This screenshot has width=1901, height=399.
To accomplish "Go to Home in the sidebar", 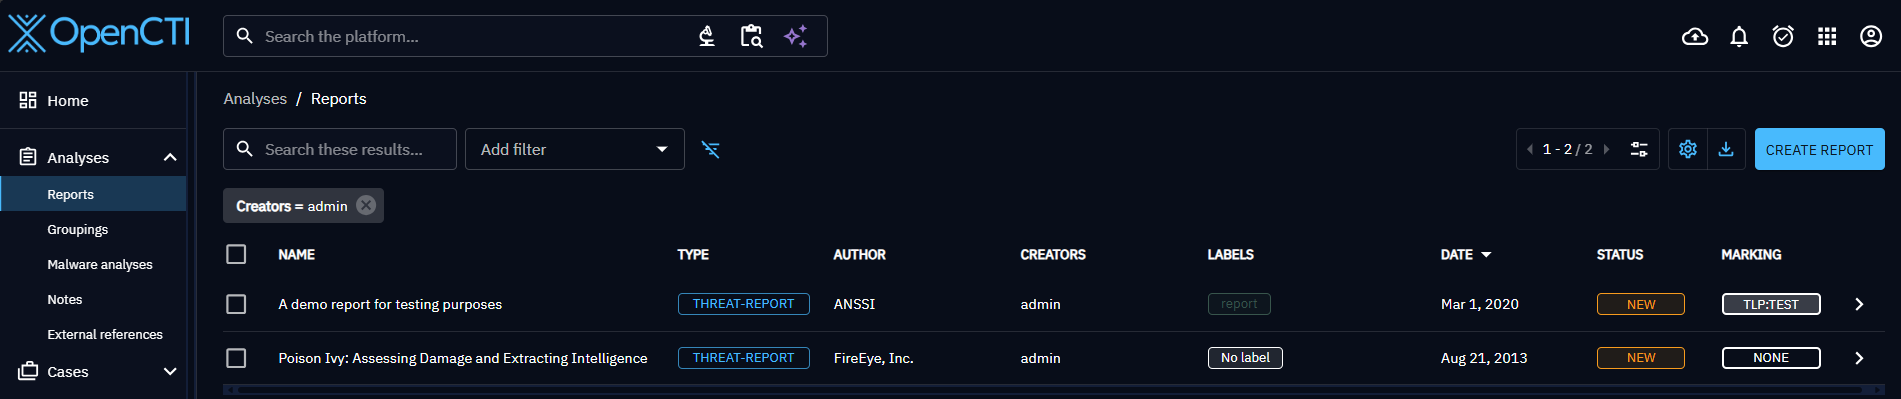I will point(93,100).
